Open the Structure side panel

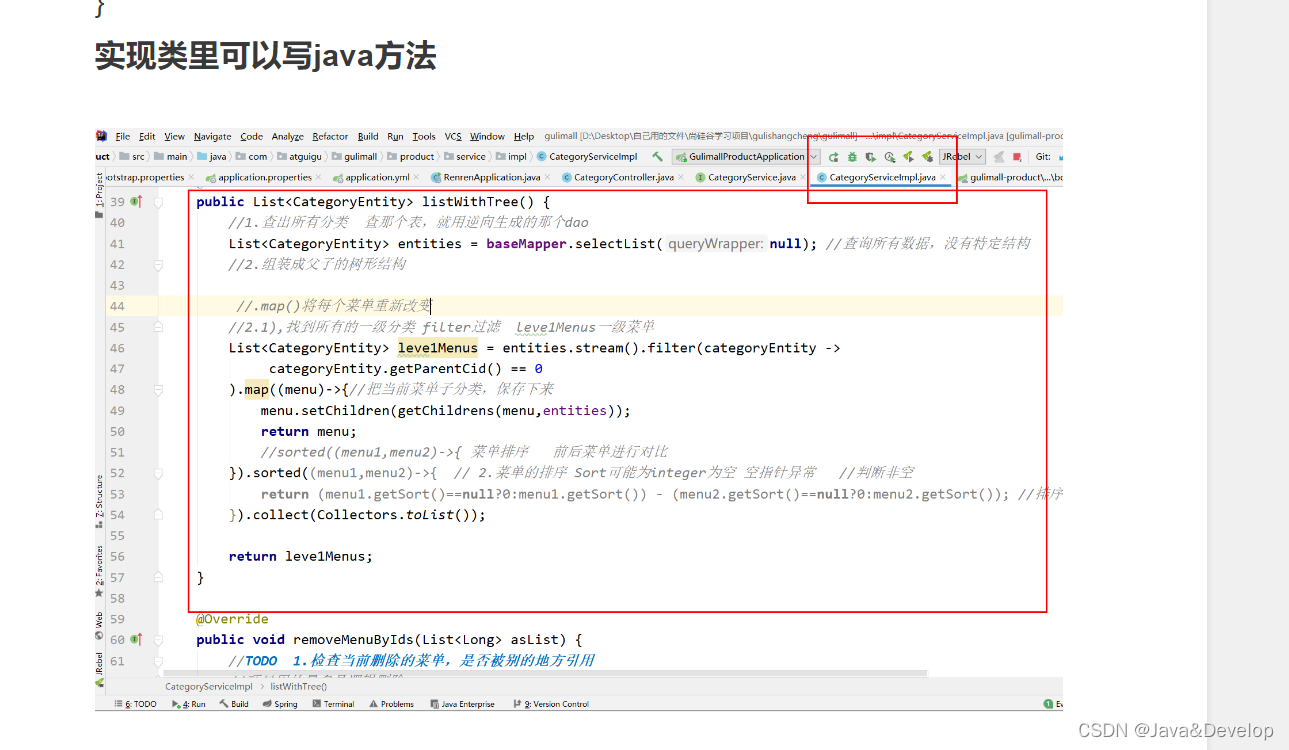100,501
